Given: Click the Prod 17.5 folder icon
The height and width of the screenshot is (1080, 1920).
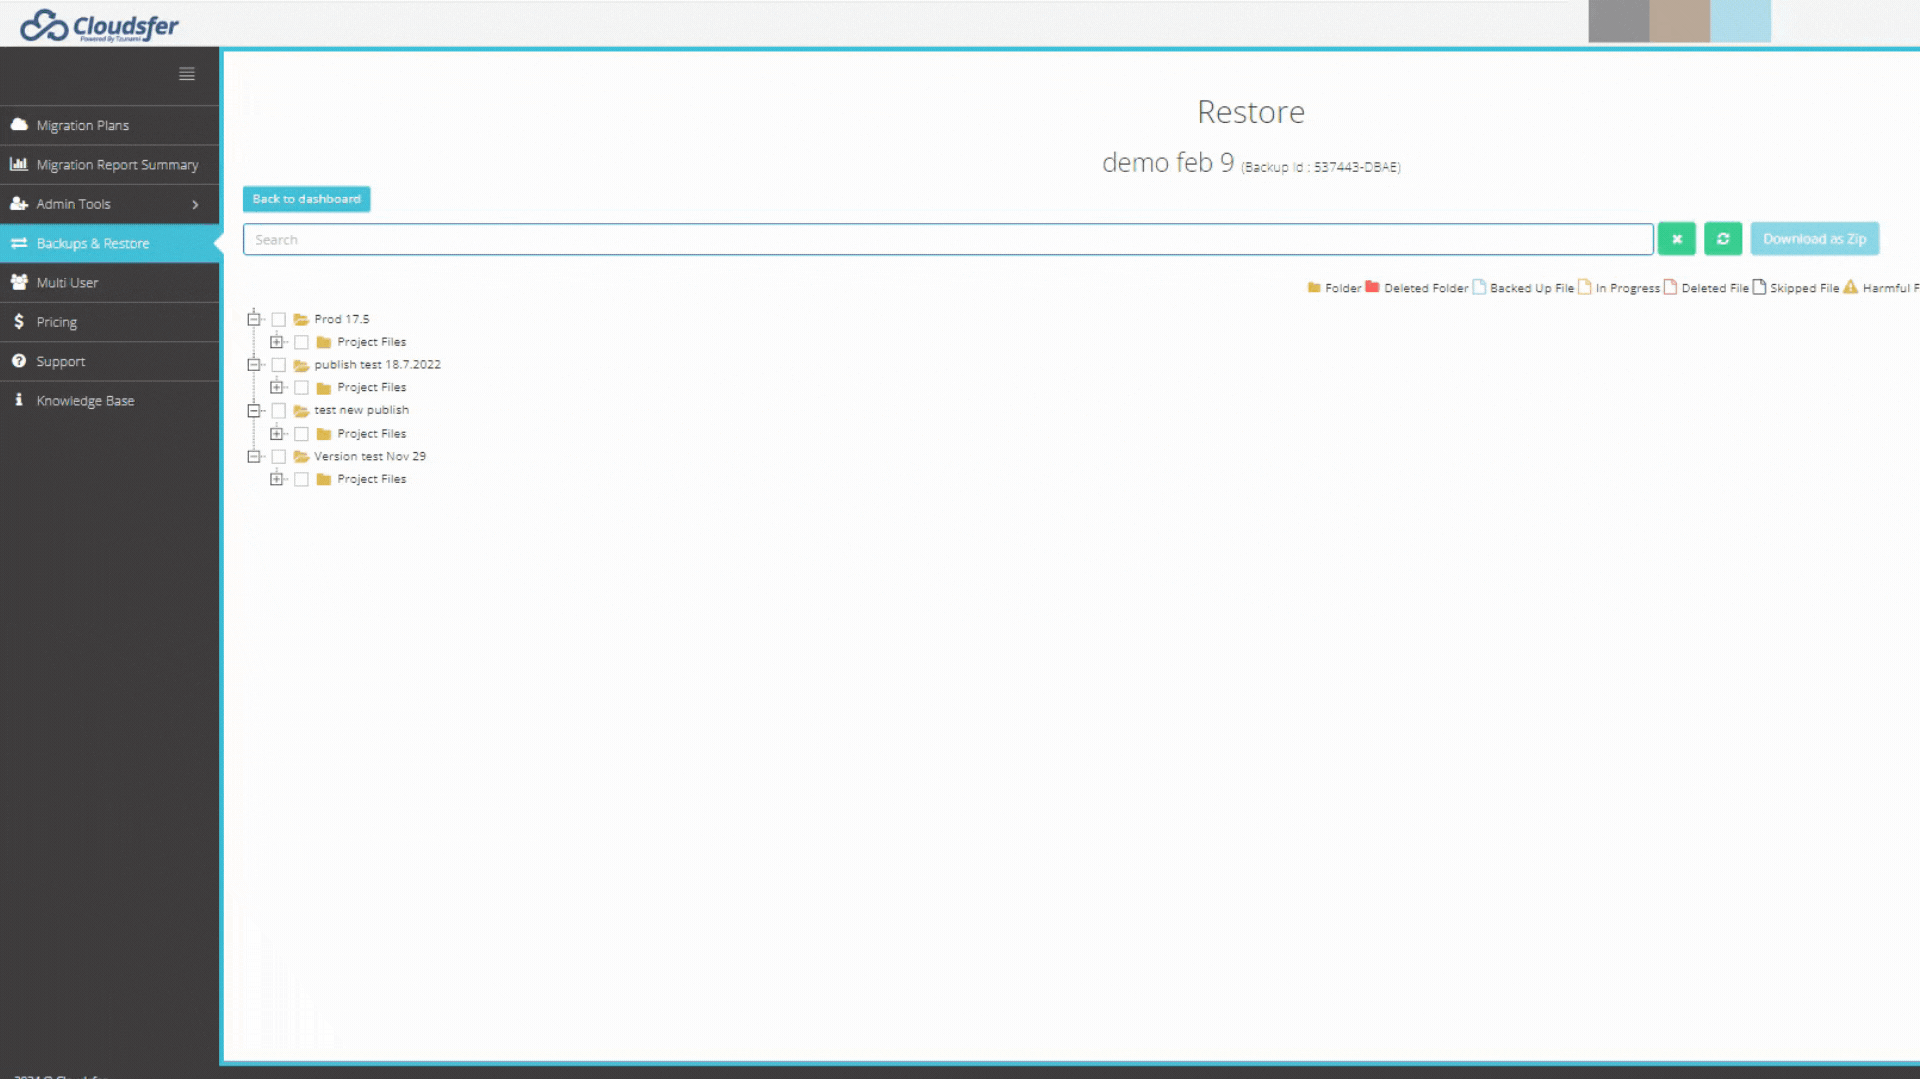Looking at the screenshot, I should point(301,320).
